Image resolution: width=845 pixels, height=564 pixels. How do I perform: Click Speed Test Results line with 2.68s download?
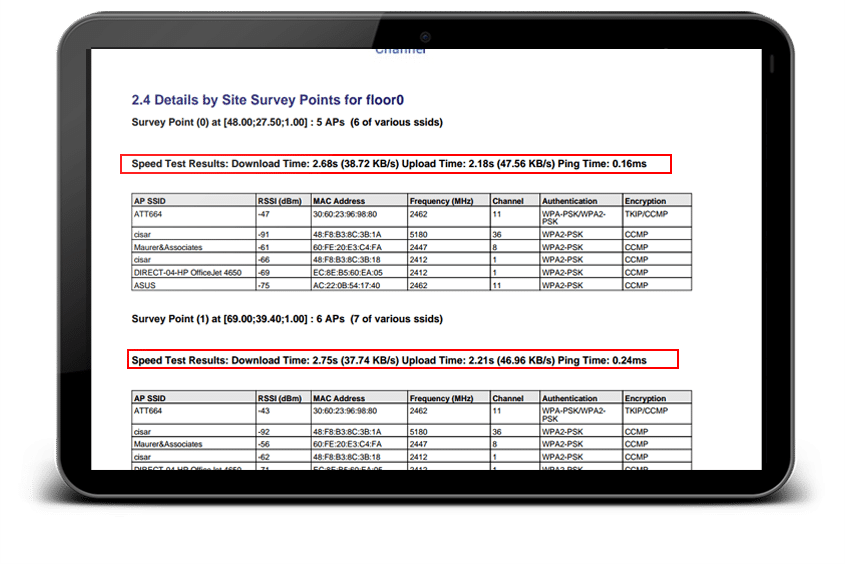[389, 164]
